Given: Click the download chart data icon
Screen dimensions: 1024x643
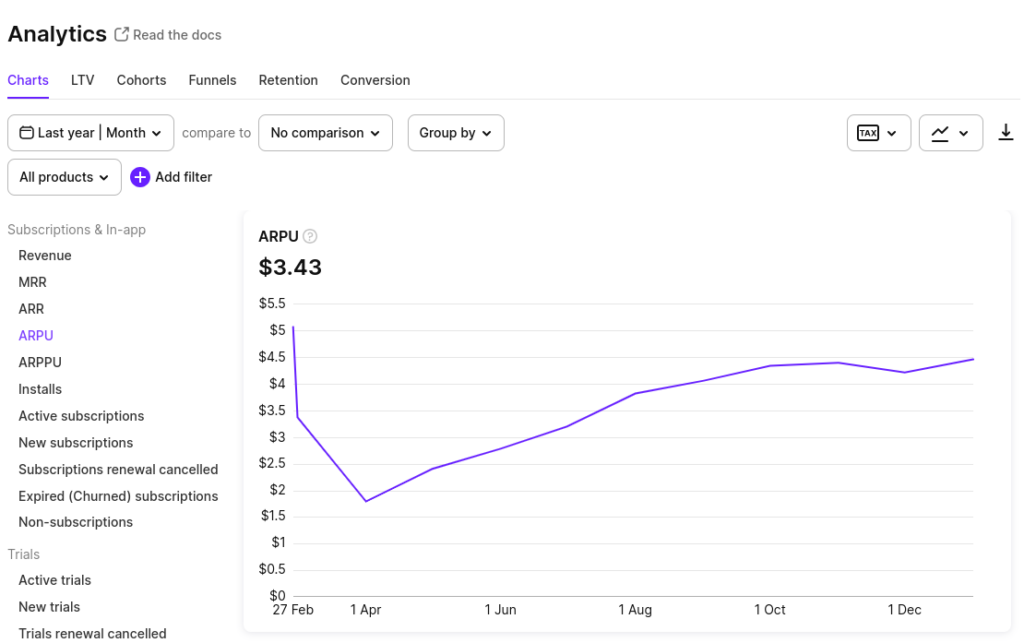Looking at the screenshot, I should click(1006, 133).
